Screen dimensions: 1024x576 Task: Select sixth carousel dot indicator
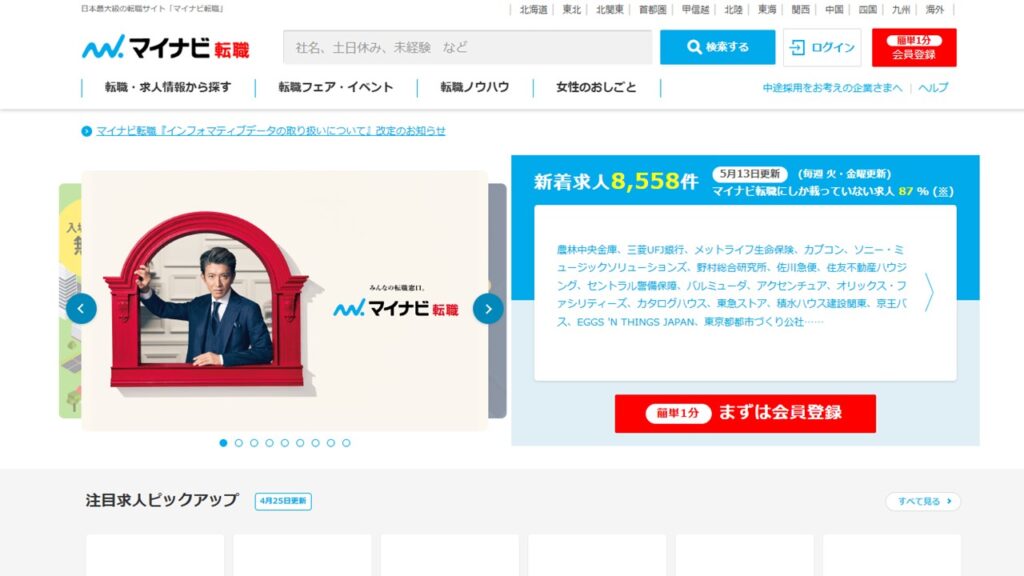(300, 443)
